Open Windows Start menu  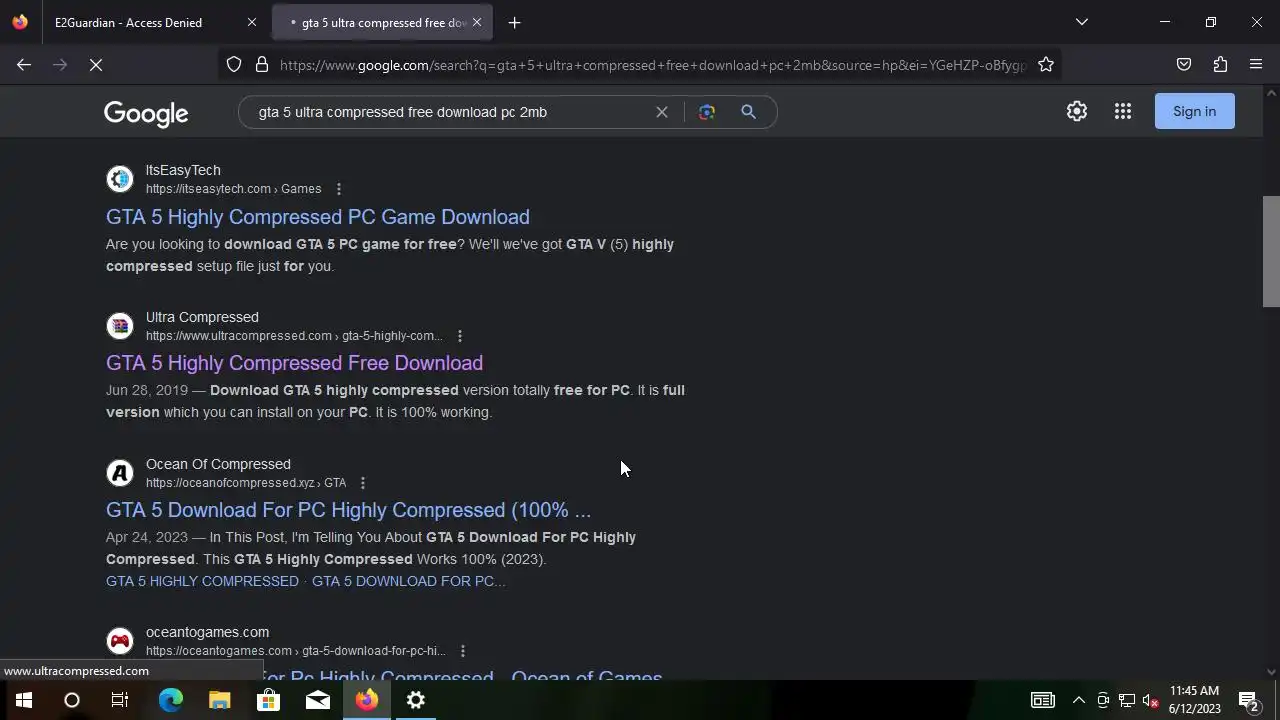pyautogui.click(x=24, y=700)
